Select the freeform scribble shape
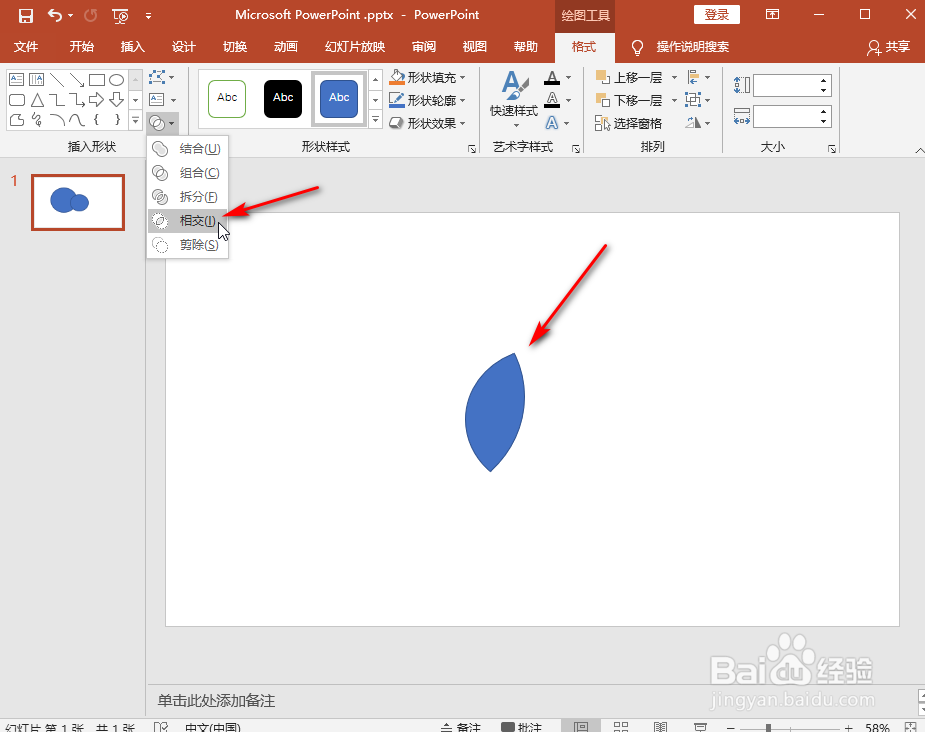Image resolution: width=925 pixels, height=732 pixels. [x=37, y=120]
